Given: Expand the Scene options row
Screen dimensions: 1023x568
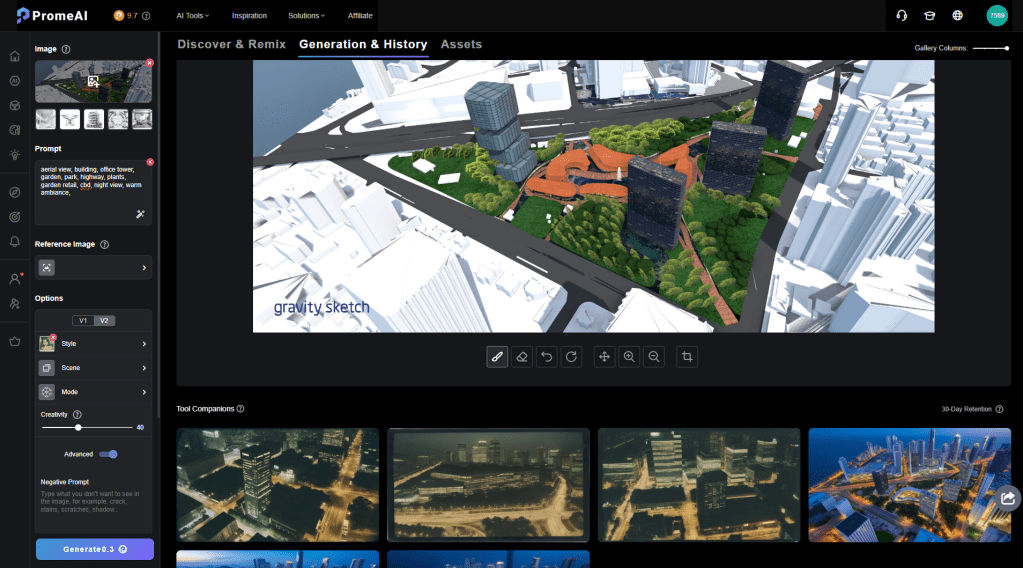Looking at the screenshot, I should (x=94, y=368).
